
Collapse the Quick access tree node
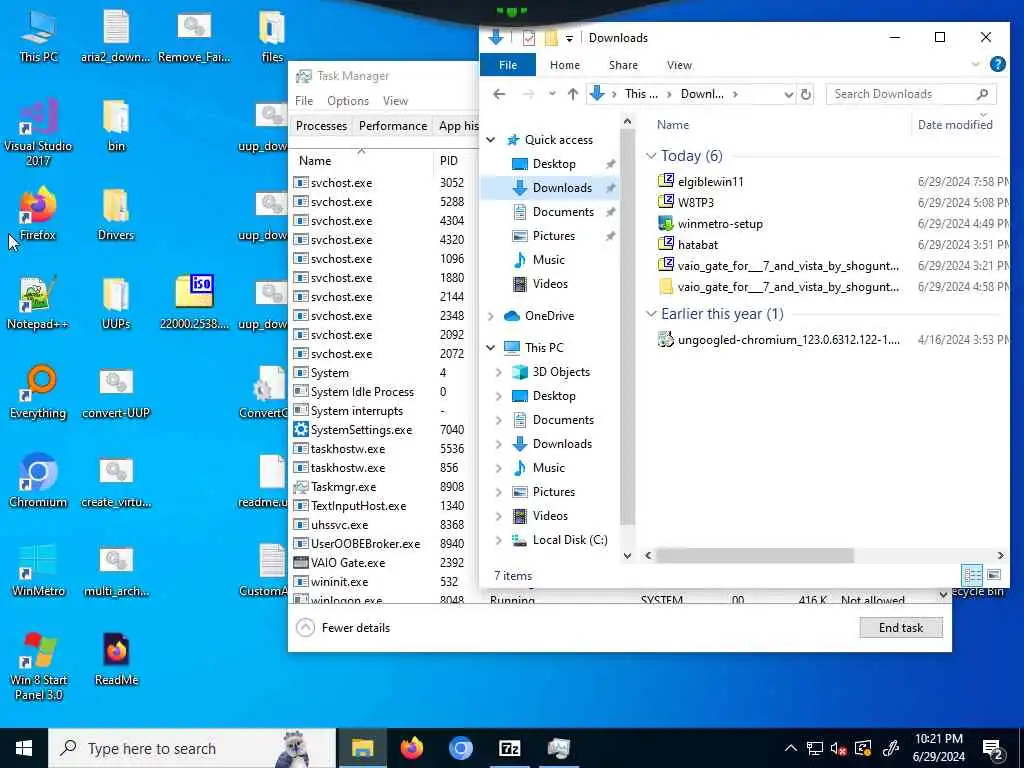tap(490, 140)
